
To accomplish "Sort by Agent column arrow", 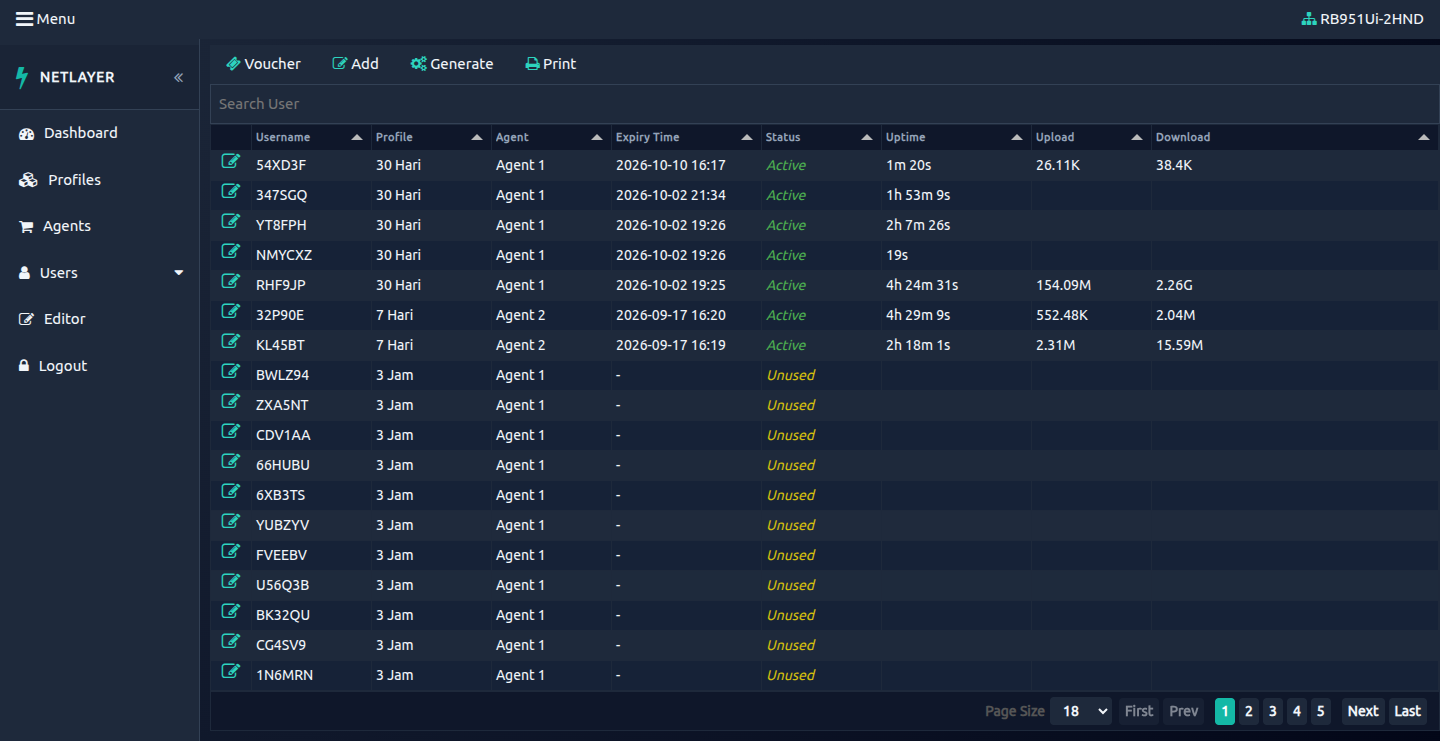I will point(597,137).
